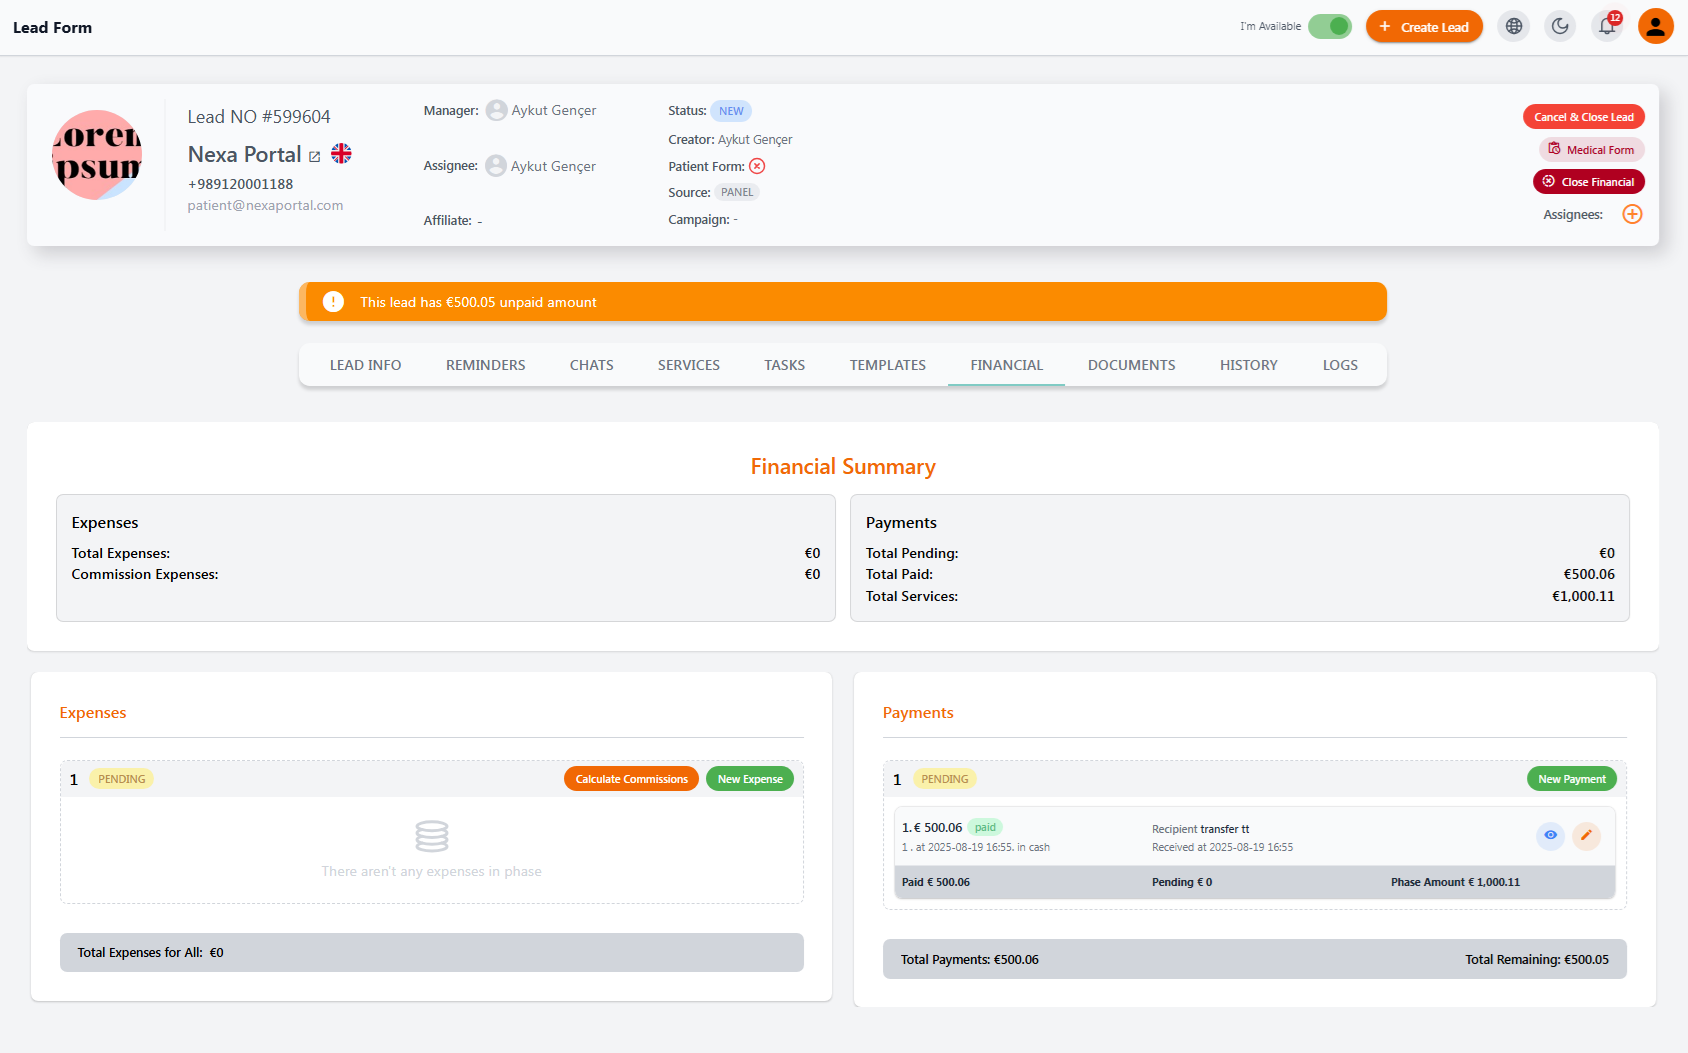Open the TEMPLATES tab
This screenshot has width=1688, height=1053.
click(x=888, y=365)
